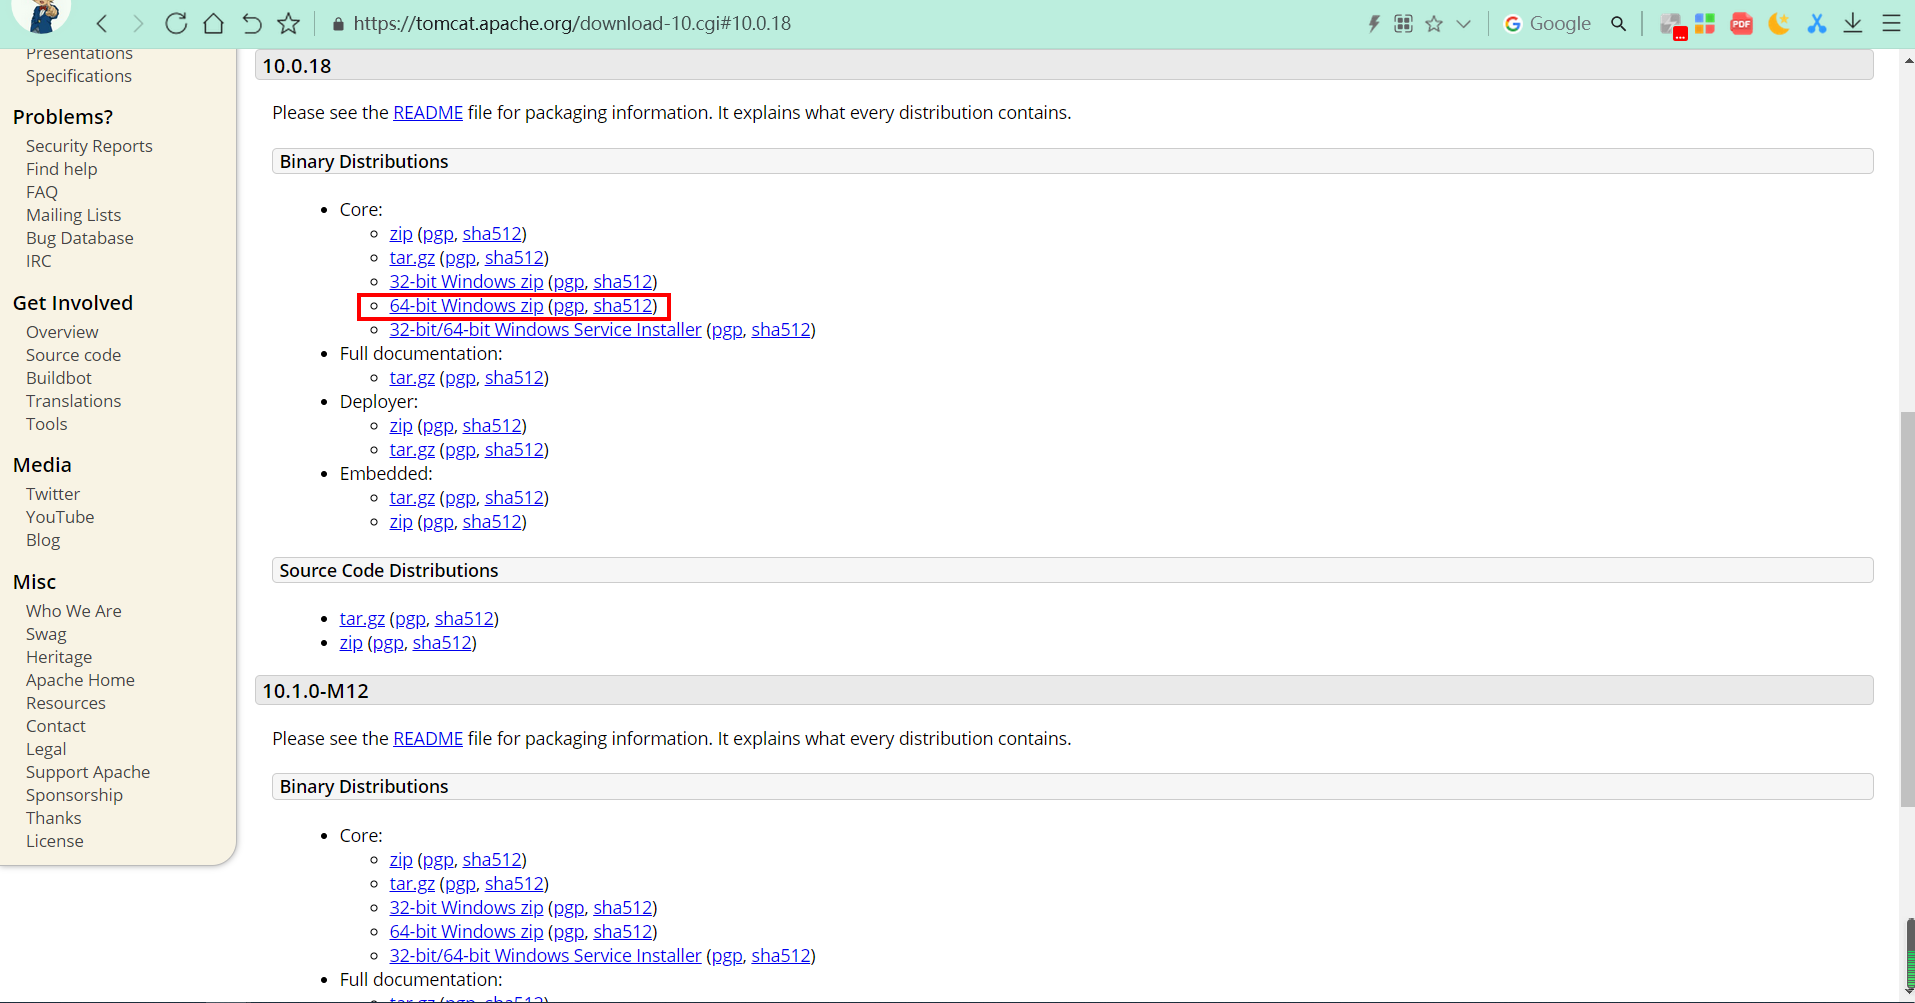
Task: Open the extension with red badge
Action: pyautogui.click(x=1671, y=25)
